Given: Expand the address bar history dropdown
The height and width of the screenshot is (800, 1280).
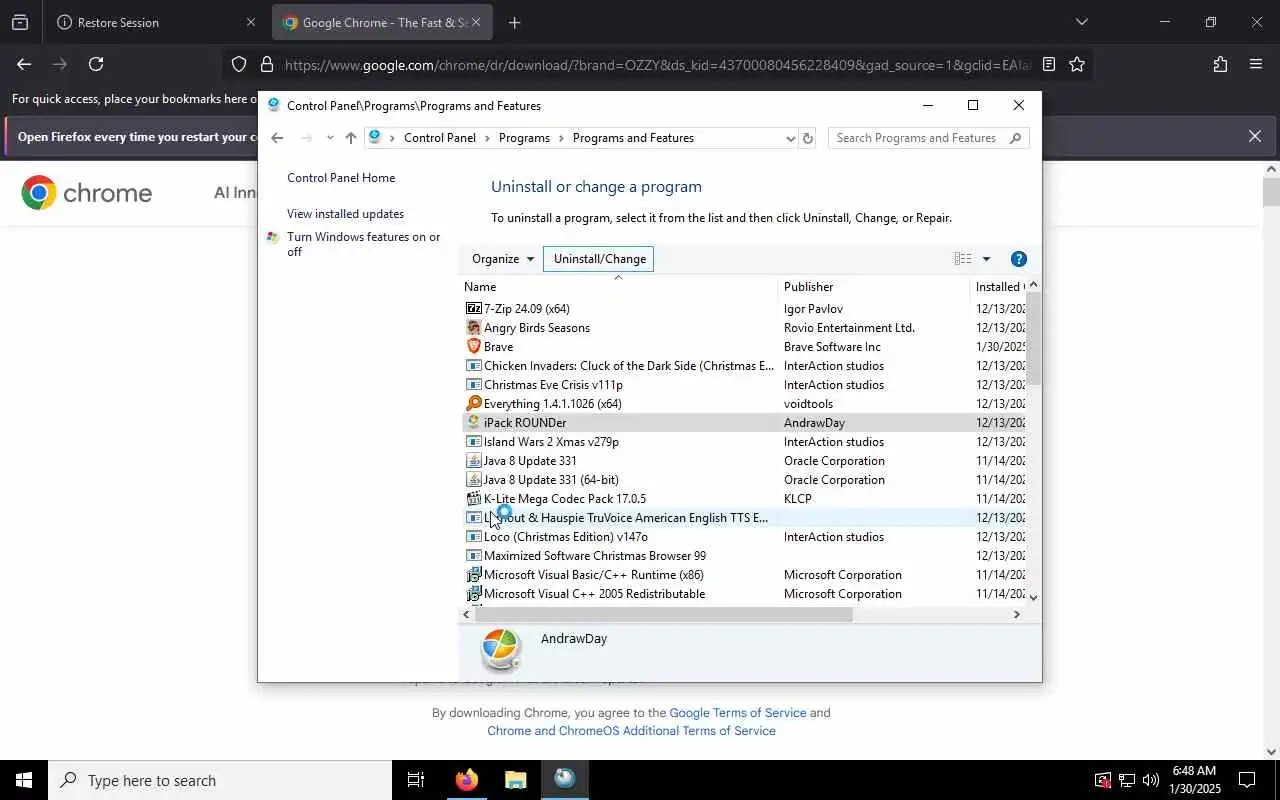Looking at the screenshot, I should (790, 138).
